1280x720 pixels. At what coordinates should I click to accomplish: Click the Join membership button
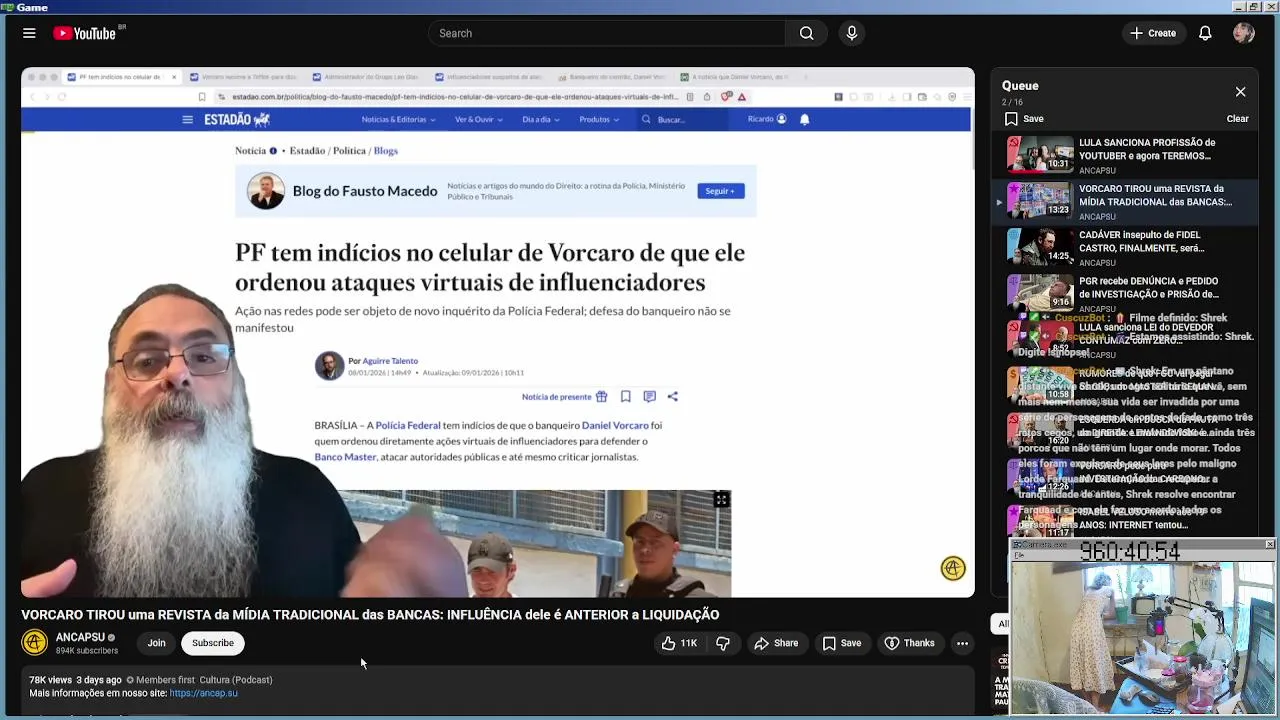(156, 643)
